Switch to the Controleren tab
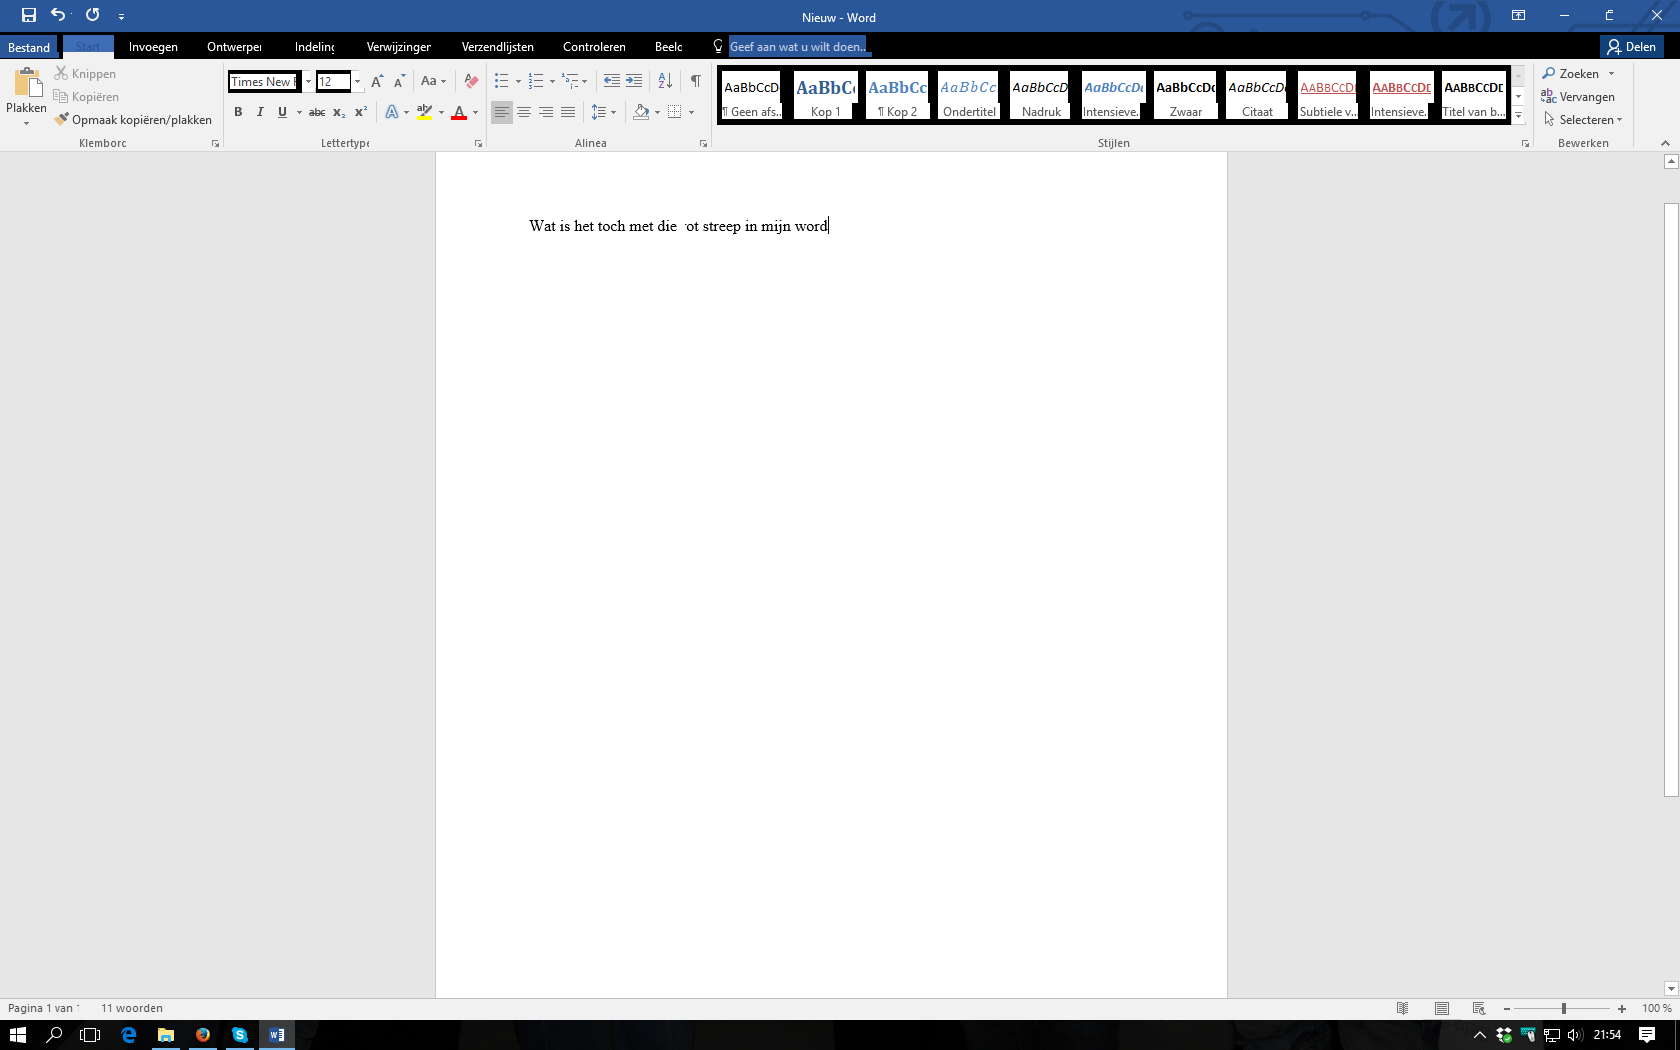 coord(594,47)
